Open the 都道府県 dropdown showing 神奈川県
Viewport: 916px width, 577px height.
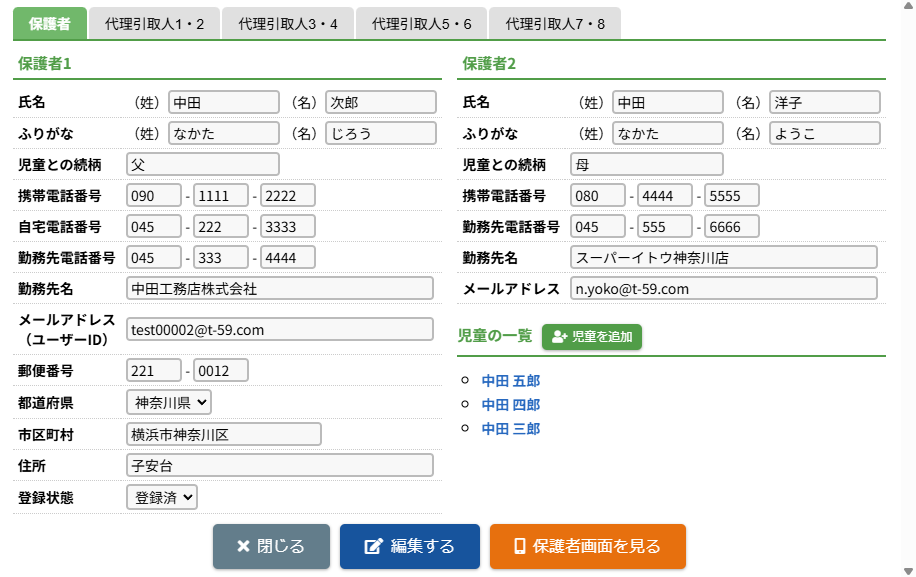(x=169, y=402)
